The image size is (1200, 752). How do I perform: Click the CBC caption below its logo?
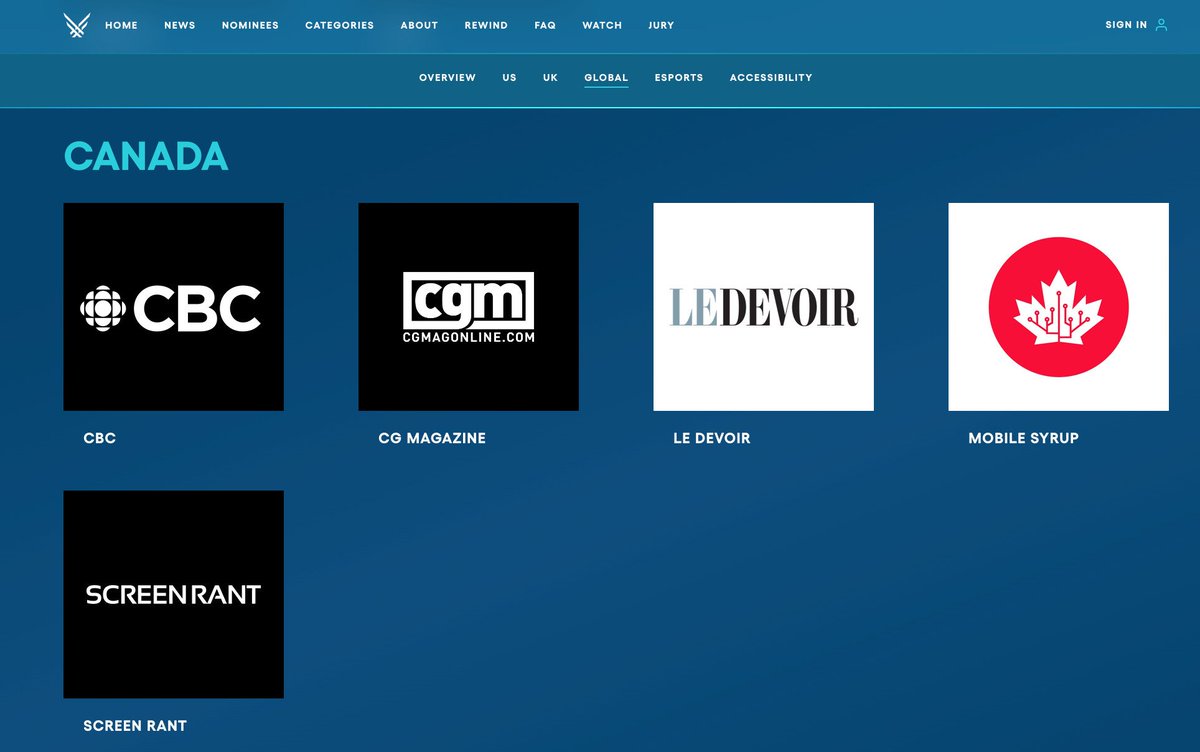click(x=100, y=438)
